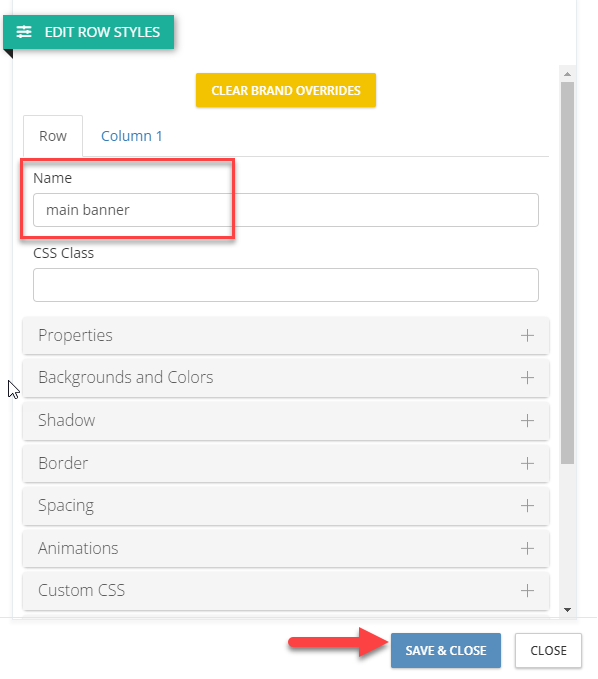Click the plus icon on Properties section

(527, 336)
